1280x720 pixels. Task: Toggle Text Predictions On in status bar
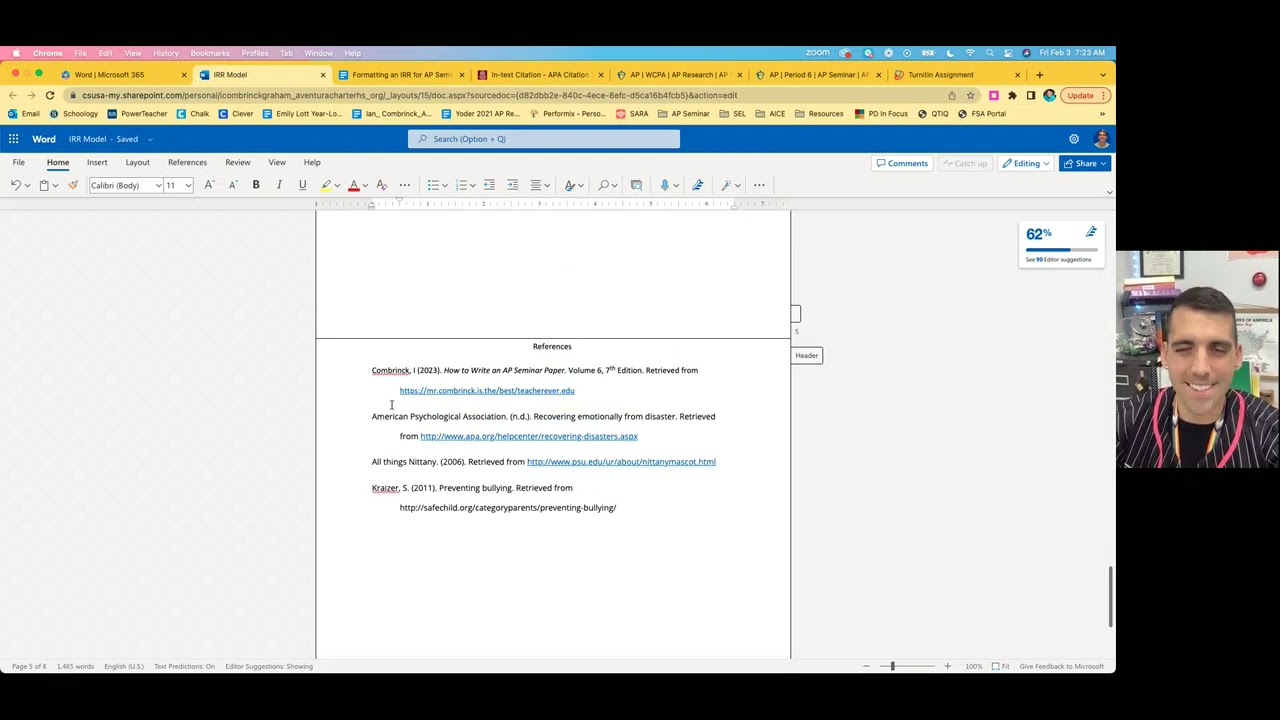(x=184, y=666)
